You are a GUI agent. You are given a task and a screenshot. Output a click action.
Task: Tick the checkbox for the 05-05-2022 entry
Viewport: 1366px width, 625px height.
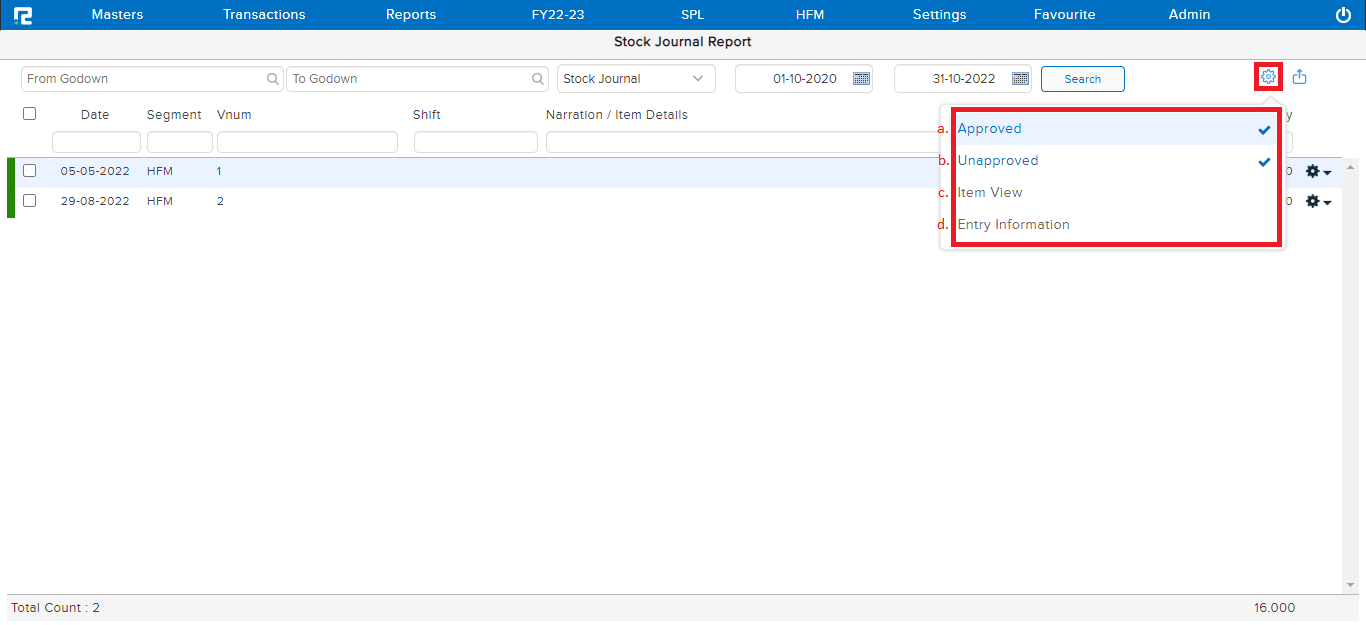(x=30, y=171)
